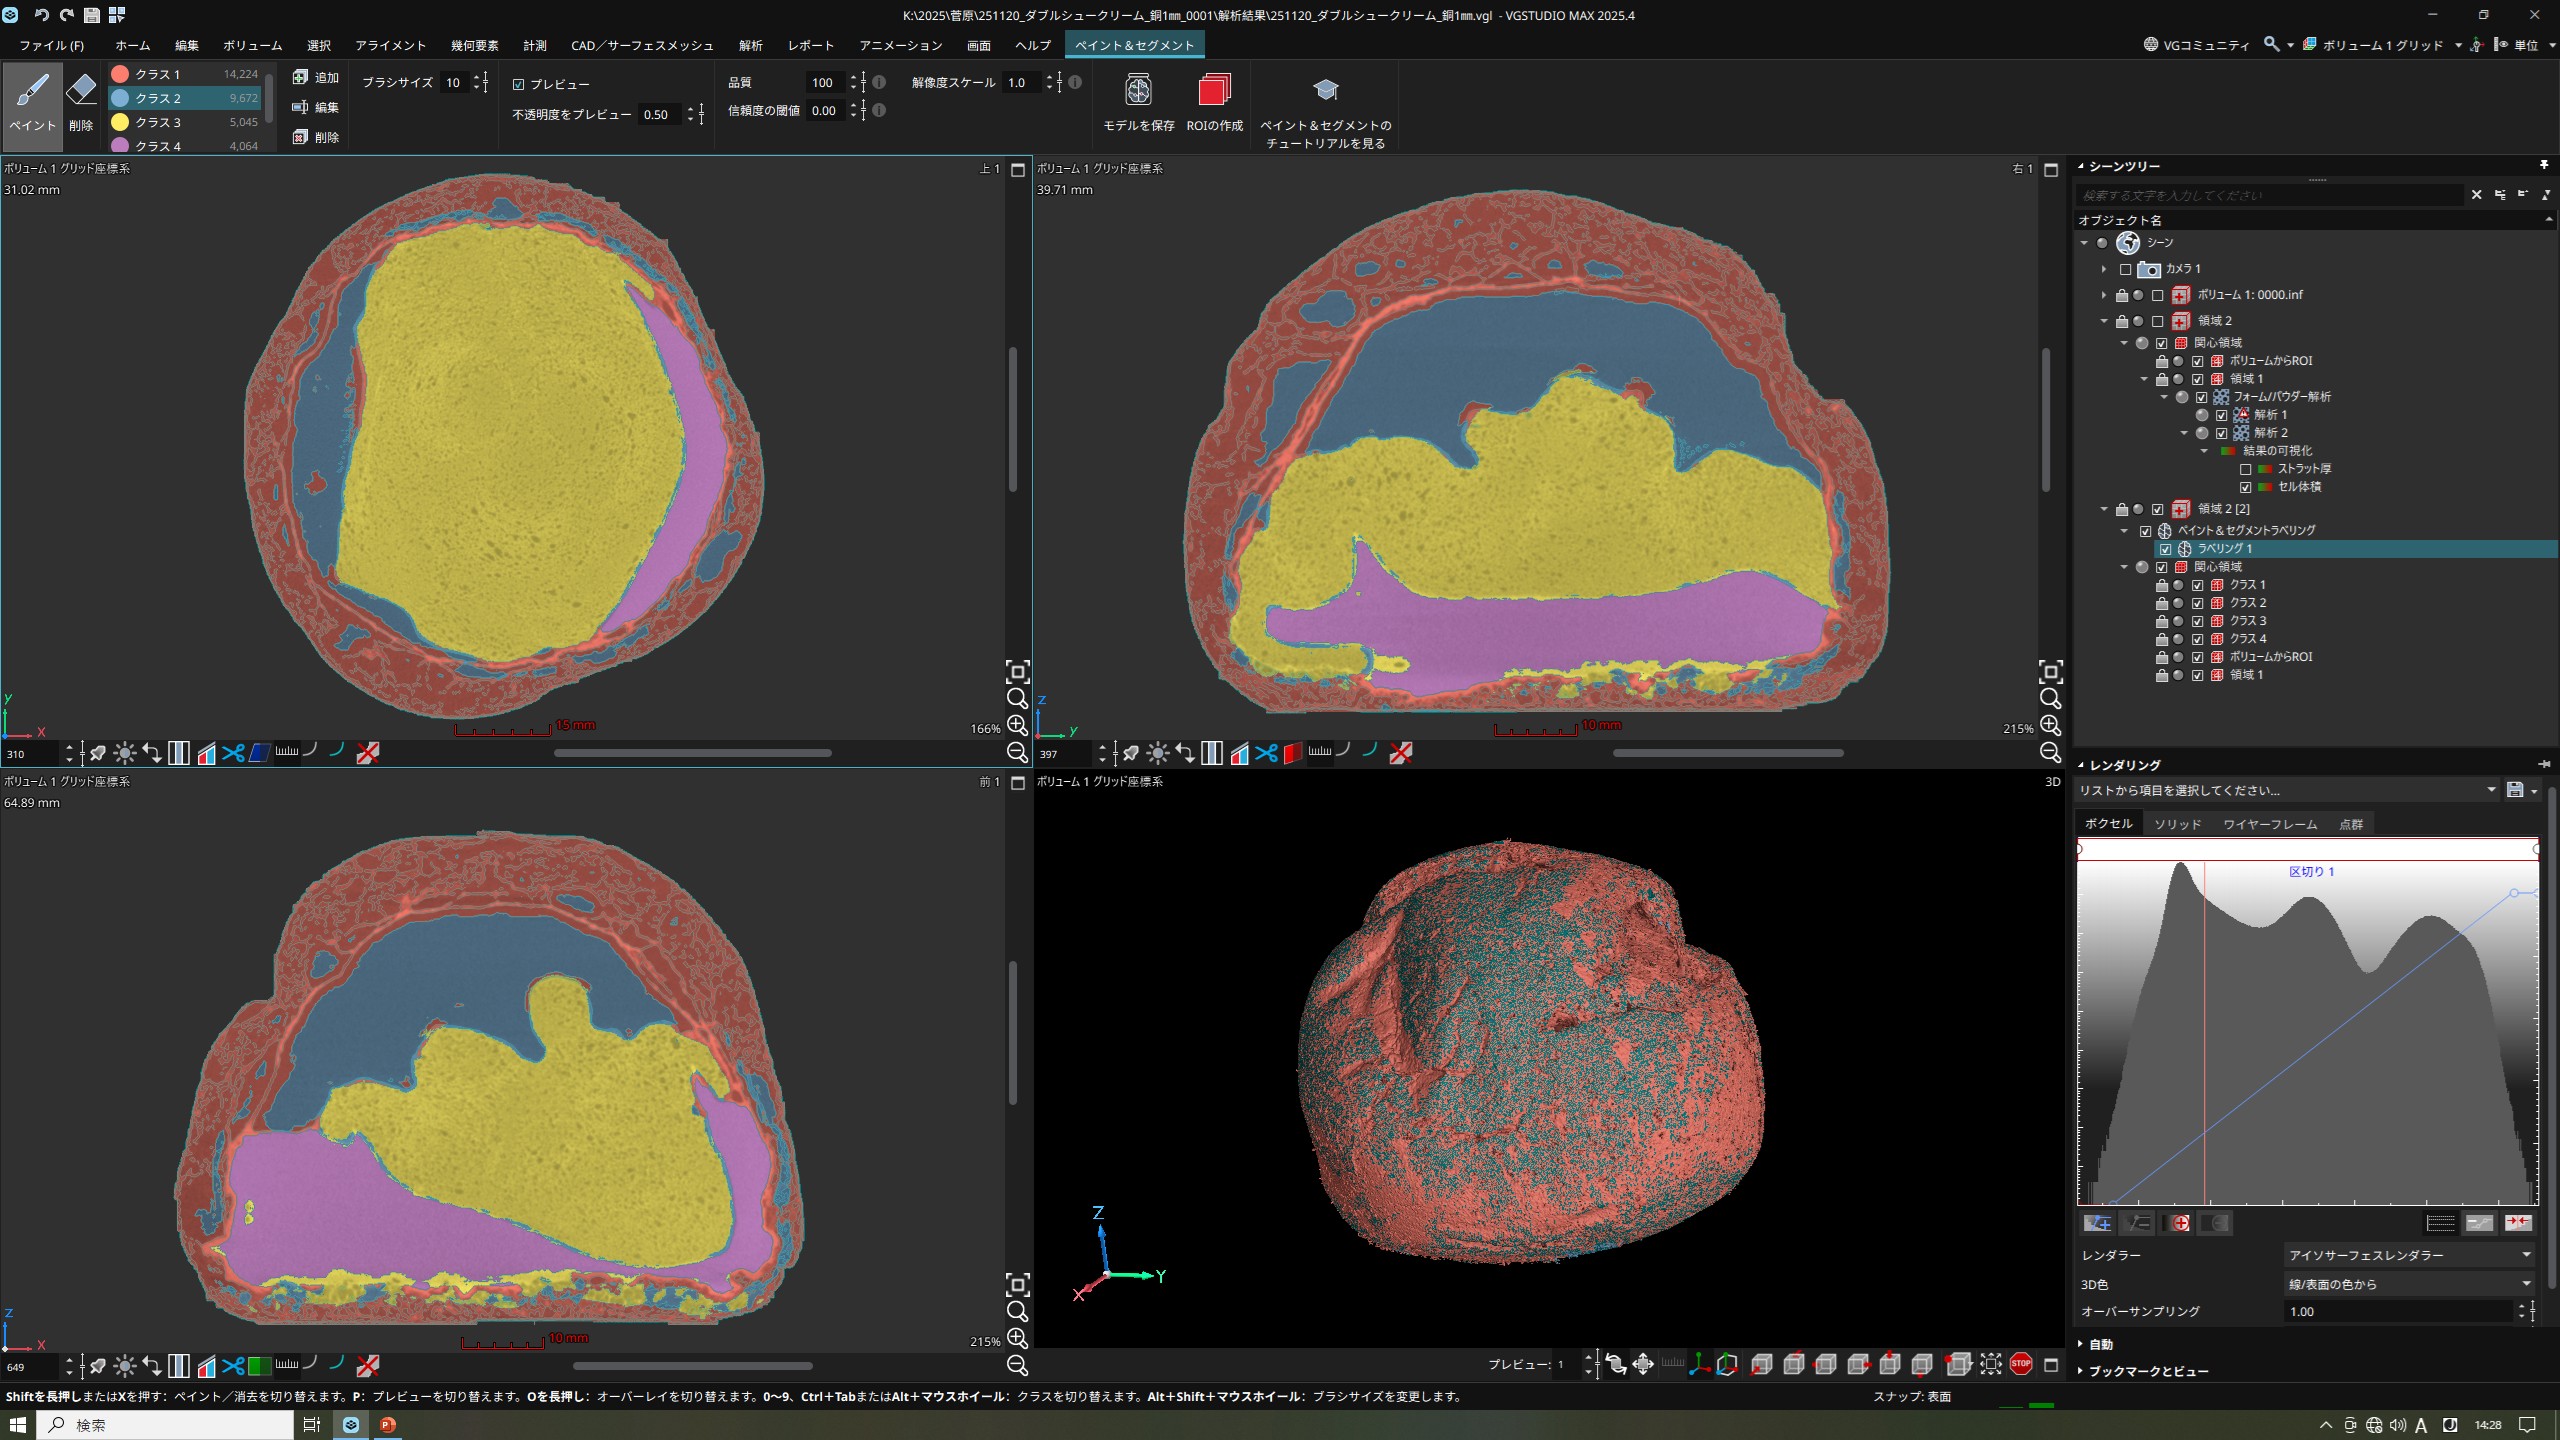Toggle checkbox for クラス 4 ROI
The width and height of the screenshot is (2560, 1440).
tap(2197, 639)
